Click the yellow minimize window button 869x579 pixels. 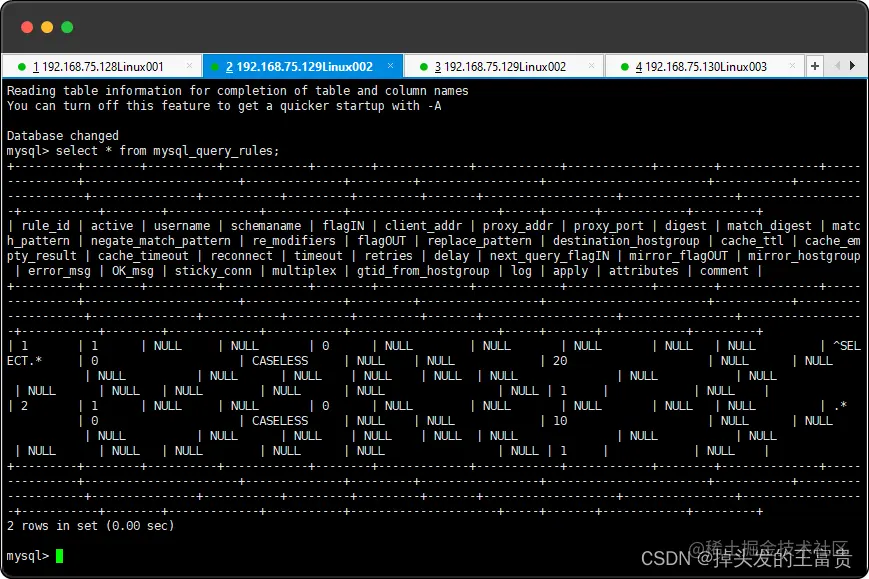[47, 27]
